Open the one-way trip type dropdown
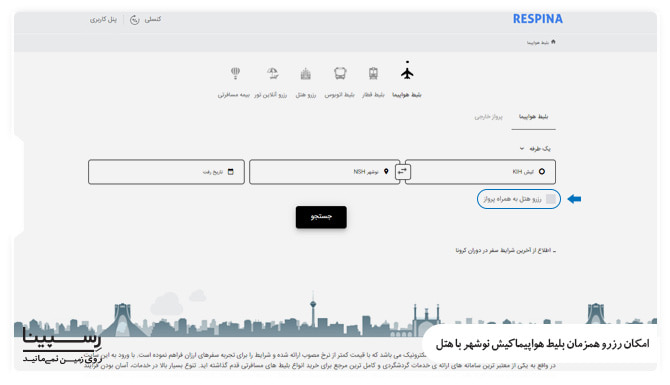Viewport: 670px width, 385px height. coord(535,149)
